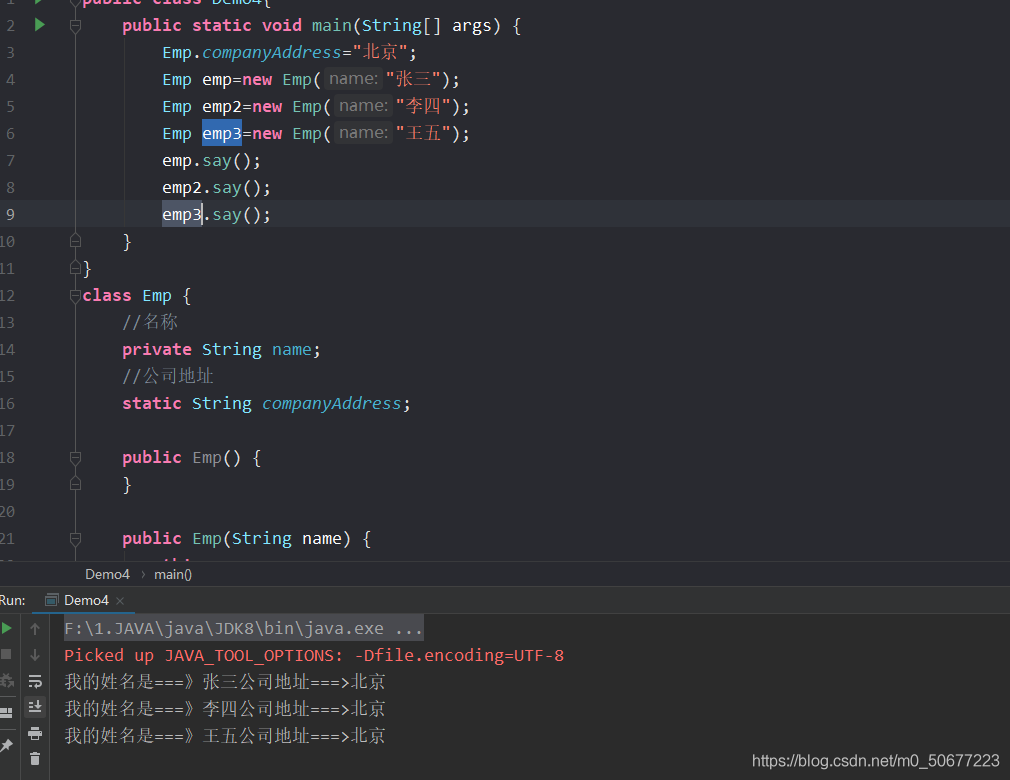The image size is (1010, 780).
Task: Click the highlighted emp3 variable declaration
Action: click(222, 133)
